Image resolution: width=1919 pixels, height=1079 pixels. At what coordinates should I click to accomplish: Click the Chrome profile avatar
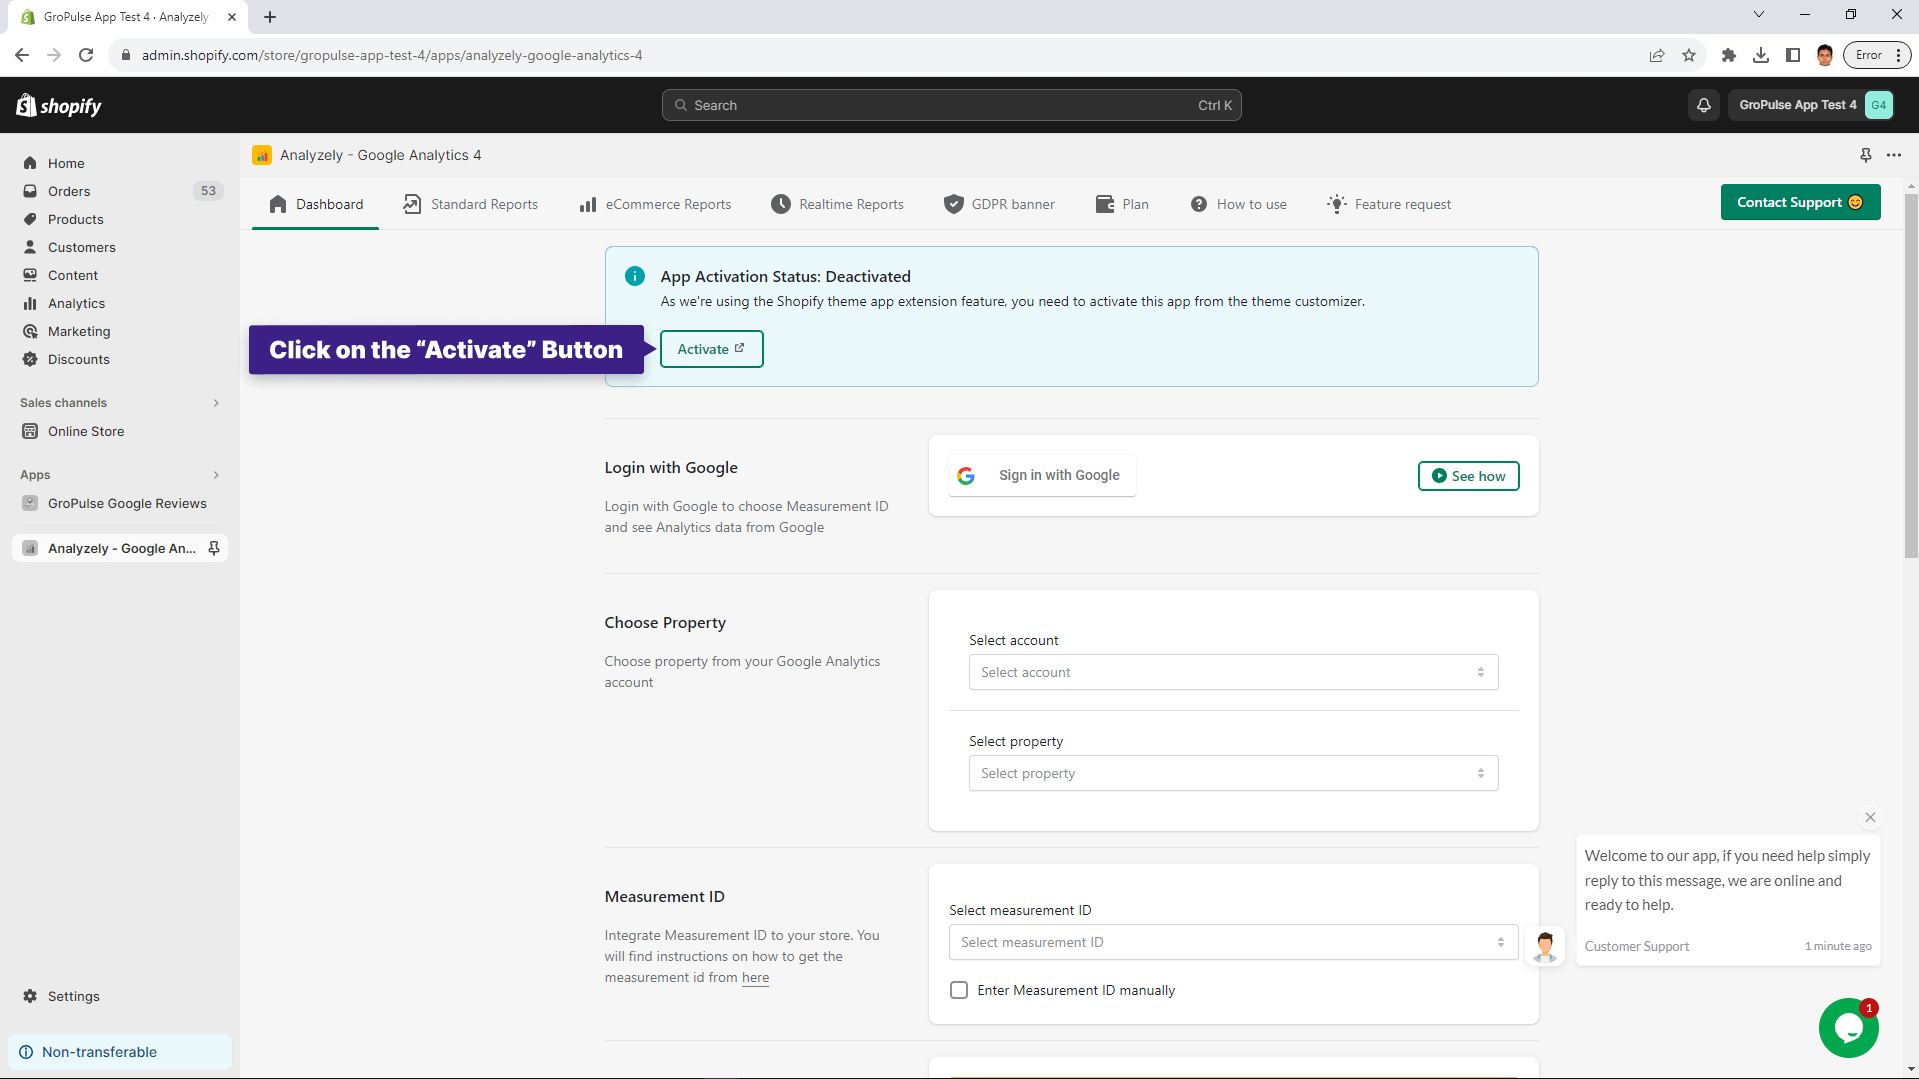coord(1825,55)
